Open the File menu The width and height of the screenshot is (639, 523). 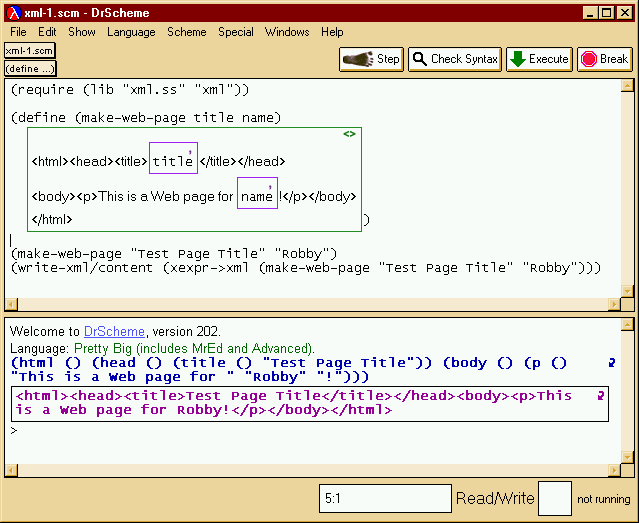click(x=18, y=32)
